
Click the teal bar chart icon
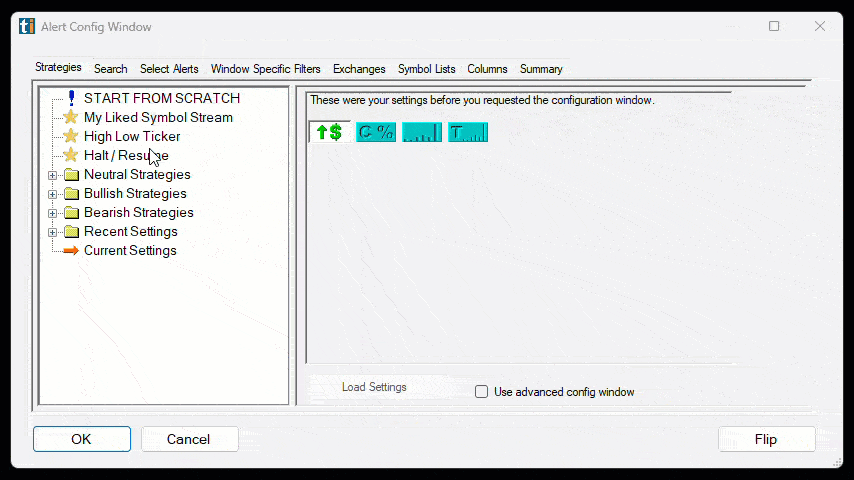422,132
